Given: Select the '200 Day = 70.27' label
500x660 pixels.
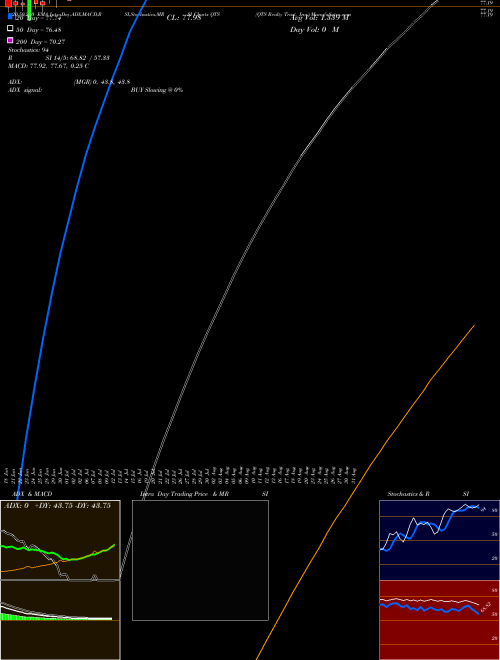Looking at the screenshot, I should point(40,42).
